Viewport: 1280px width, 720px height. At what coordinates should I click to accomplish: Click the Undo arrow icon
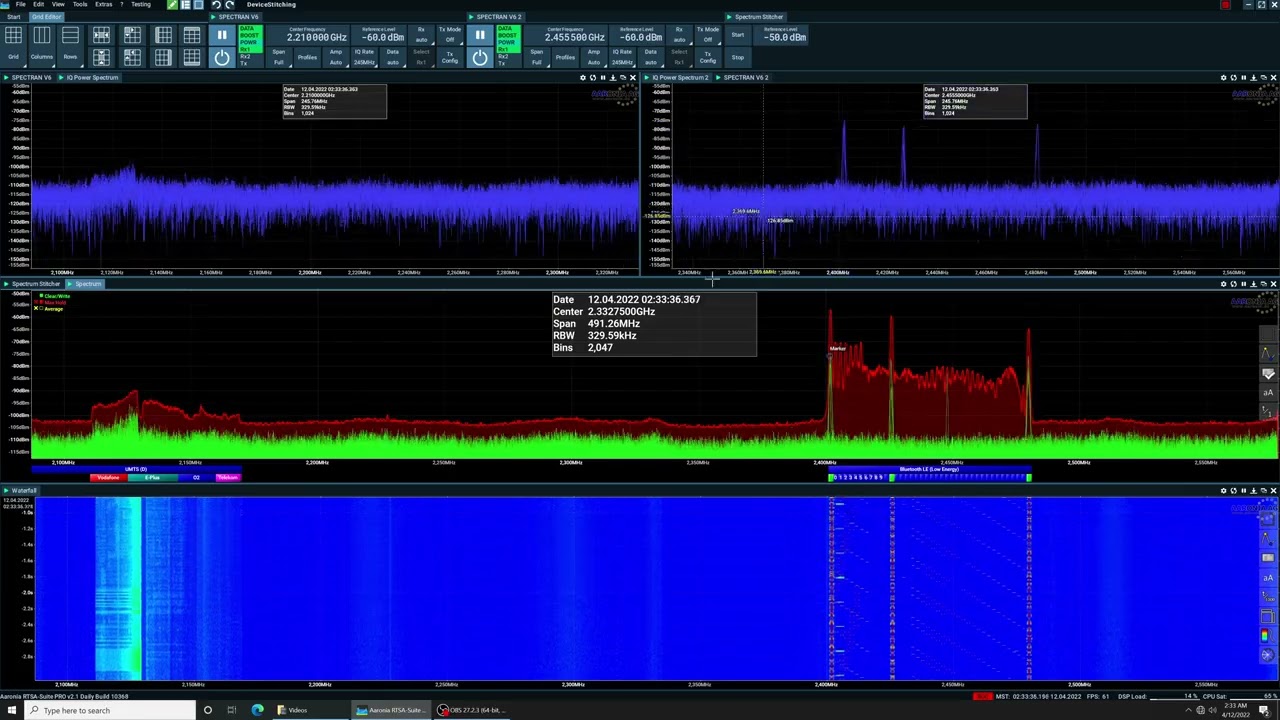(215, 5)
